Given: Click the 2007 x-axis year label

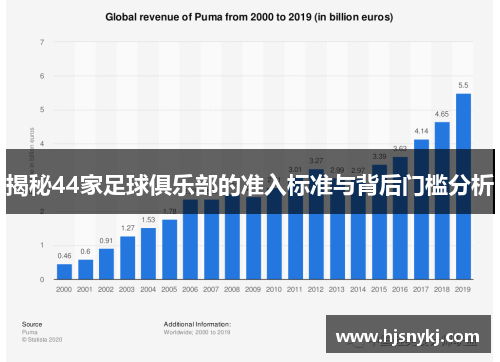Looking at the screenshot, I should (x=211, y=289).
